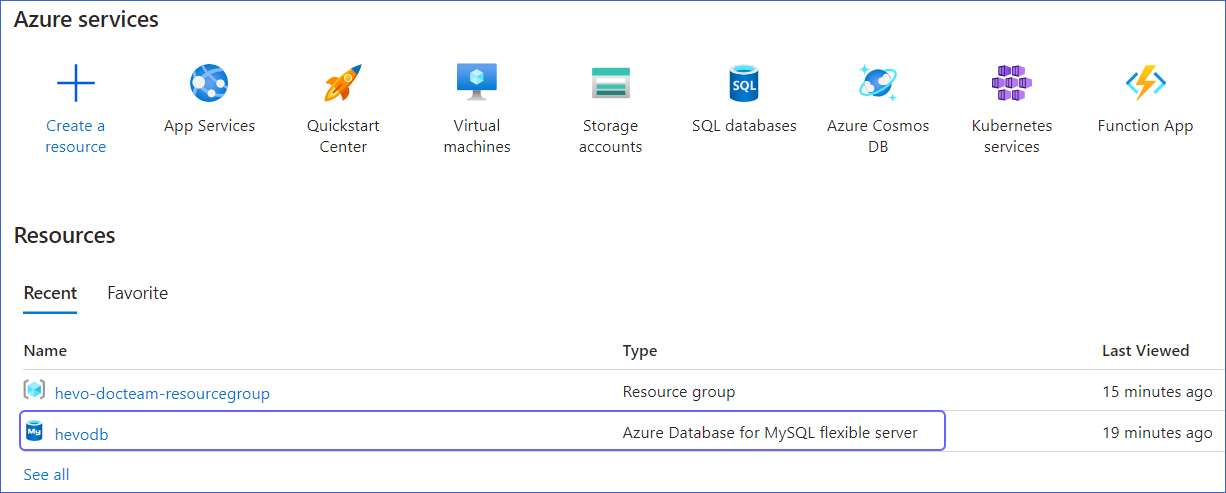Select the Function App lightning icon

[1145, 83]
